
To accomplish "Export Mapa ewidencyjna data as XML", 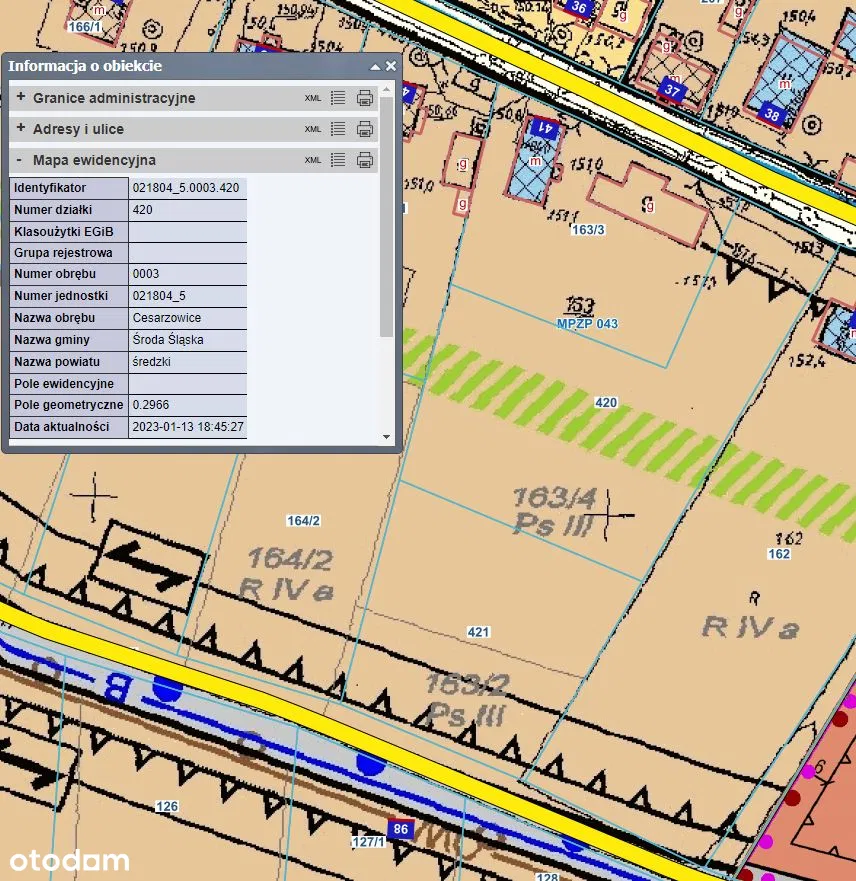I will click(313, 161).
